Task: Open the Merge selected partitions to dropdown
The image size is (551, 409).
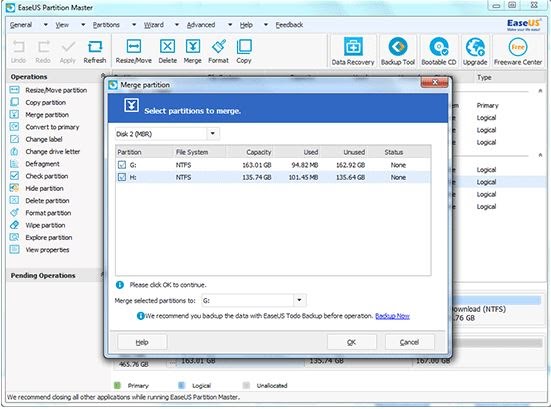Action: (x=299, y=300)
